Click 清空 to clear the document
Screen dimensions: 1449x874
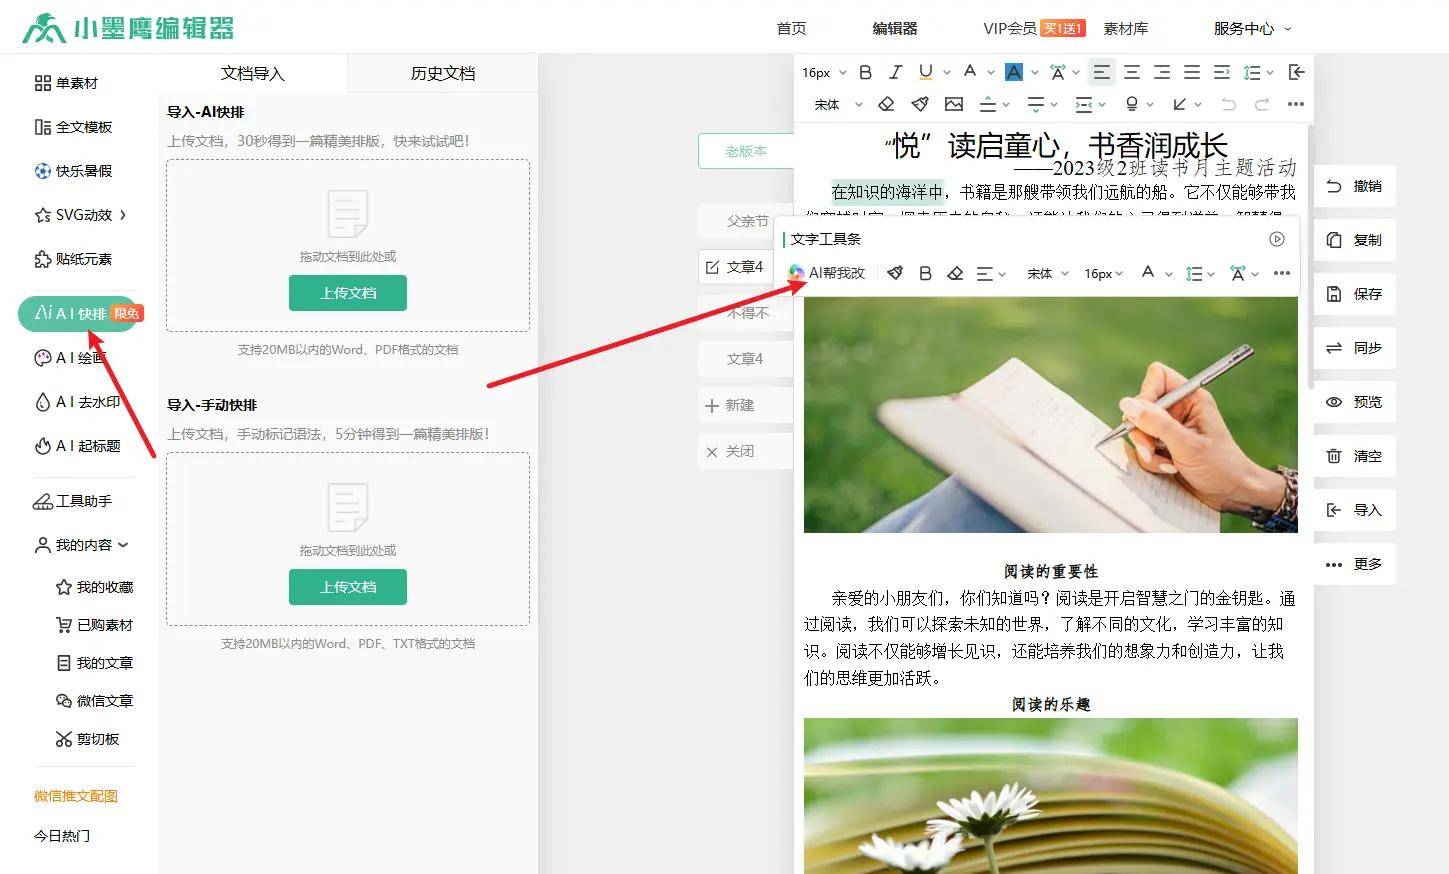1355,455
